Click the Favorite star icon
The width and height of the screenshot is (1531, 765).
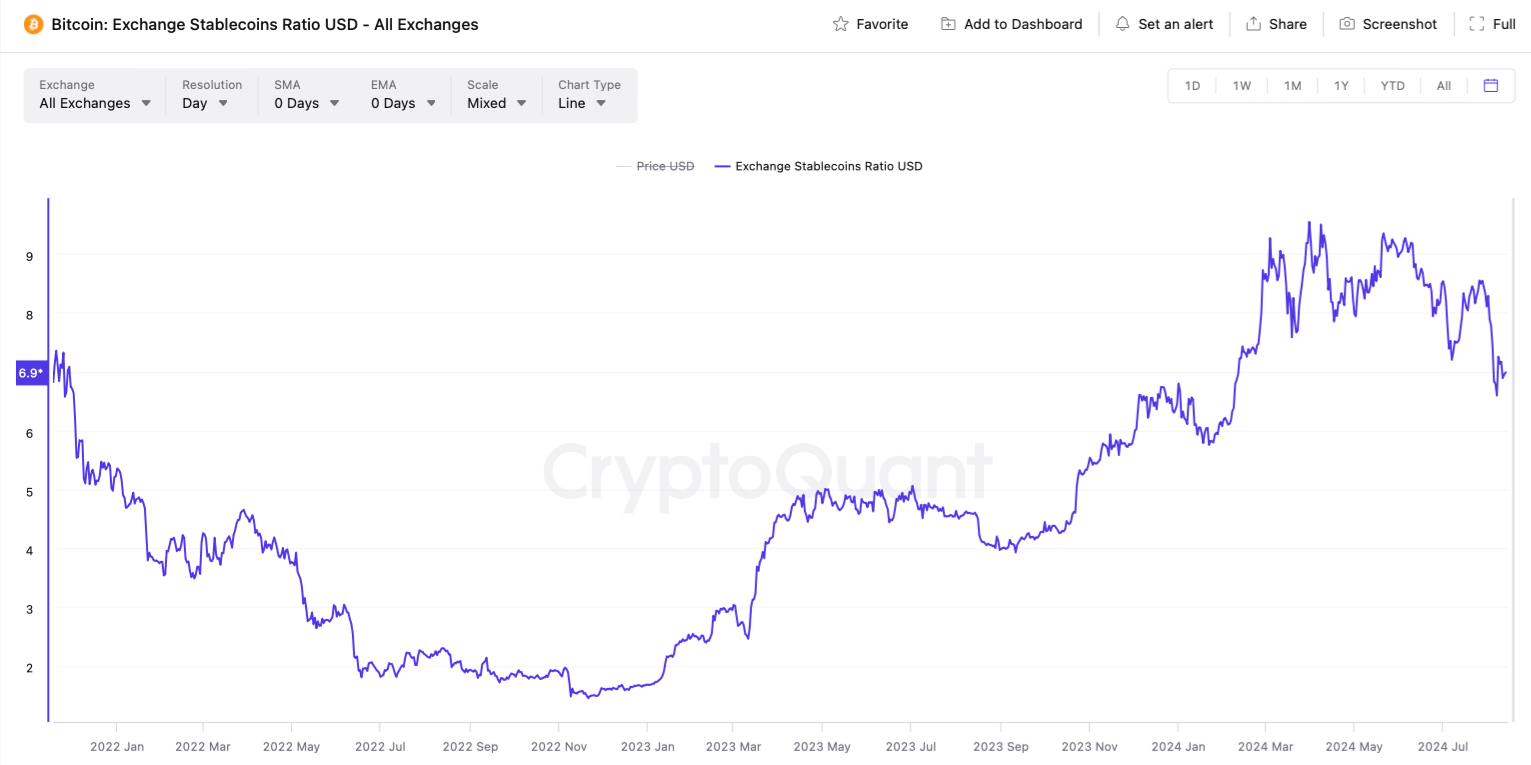tap(841, 24)
